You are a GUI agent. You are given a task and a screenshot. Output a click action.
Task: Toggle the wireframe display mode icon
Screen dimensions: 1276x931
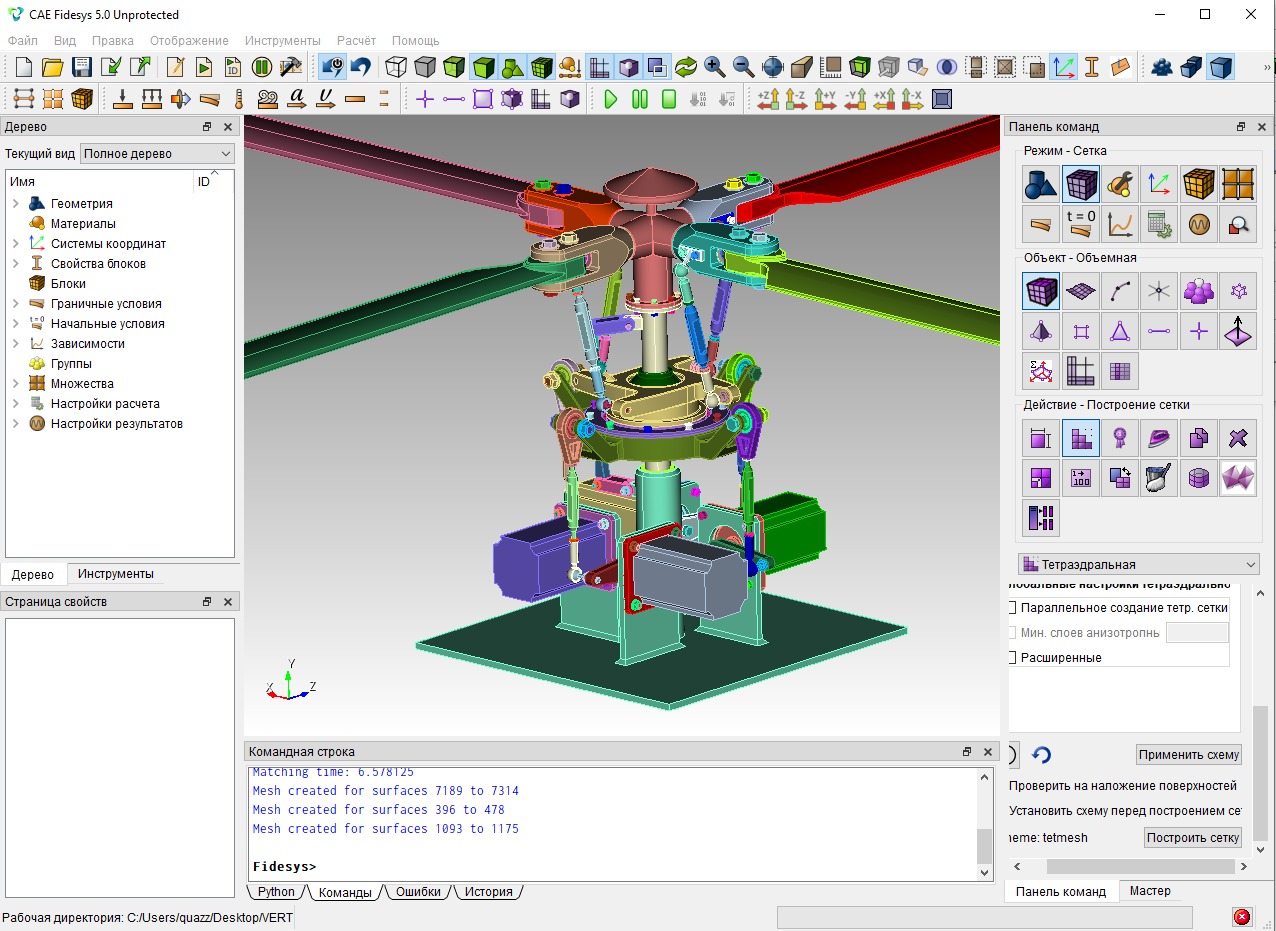pos(396,67)
